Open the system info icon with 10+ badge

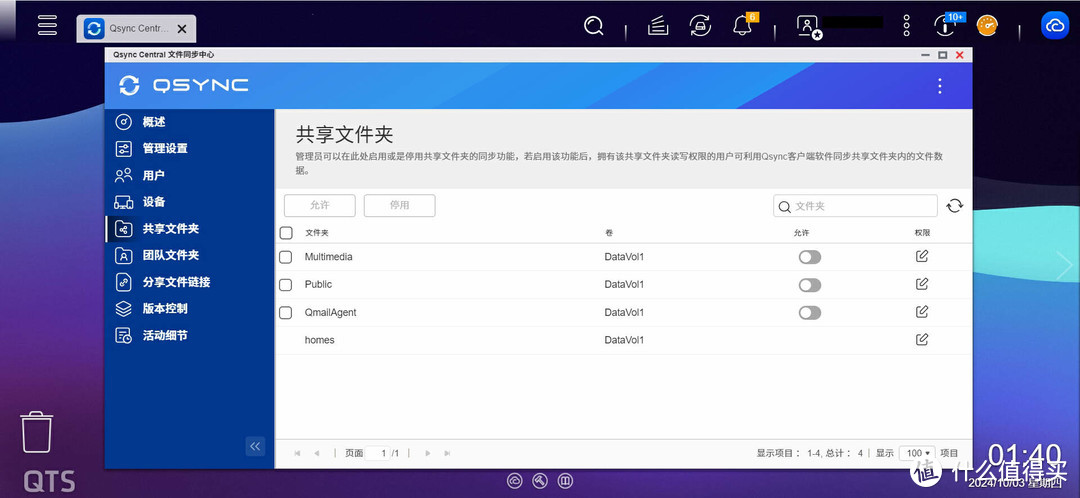[x=945, y=25]
